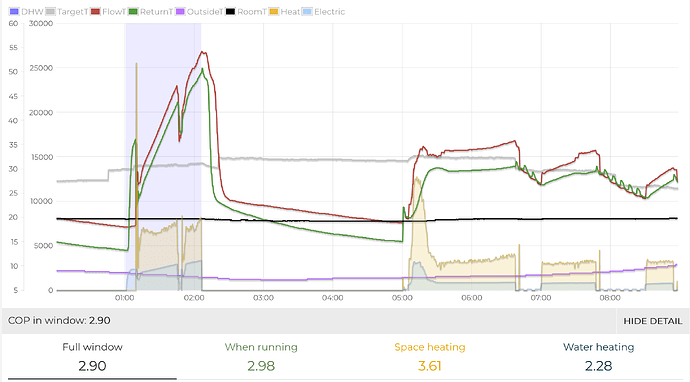Click the 05:00 time axis label
This screenshot has height=382, width=690.
click(x=402, y=298)
